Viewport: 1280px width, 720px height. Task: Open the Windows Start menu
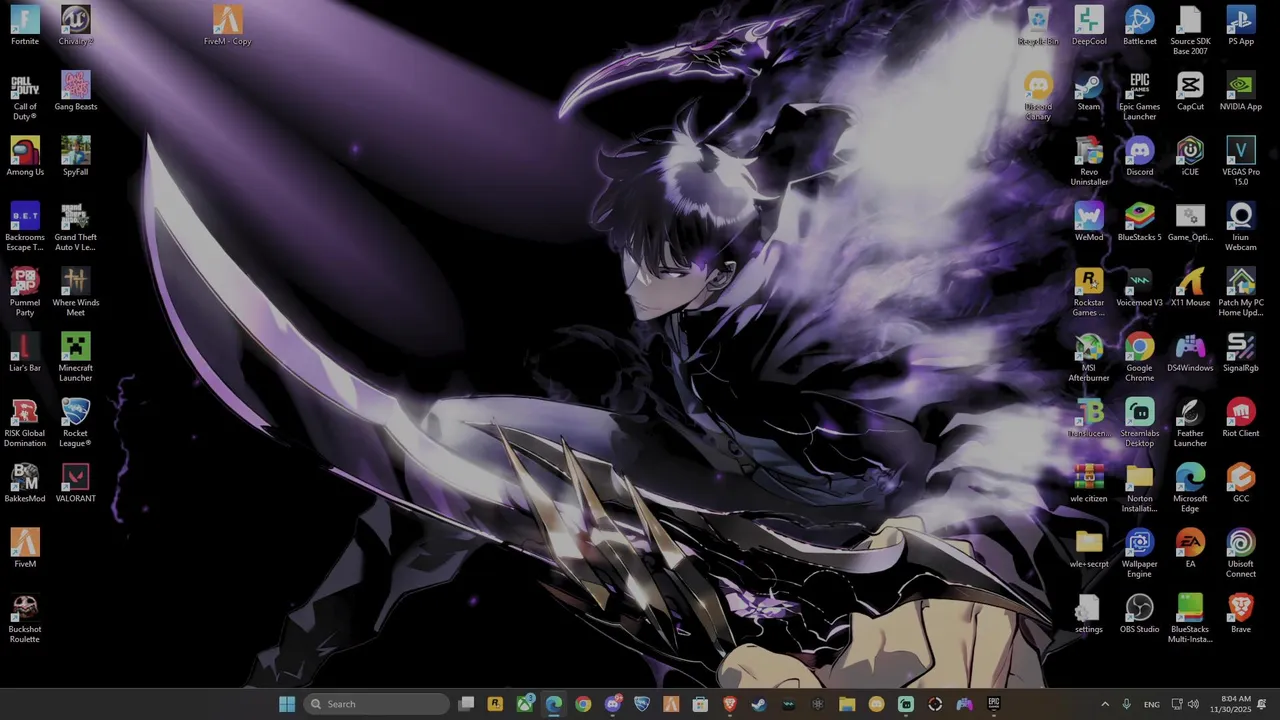point(287,704)
